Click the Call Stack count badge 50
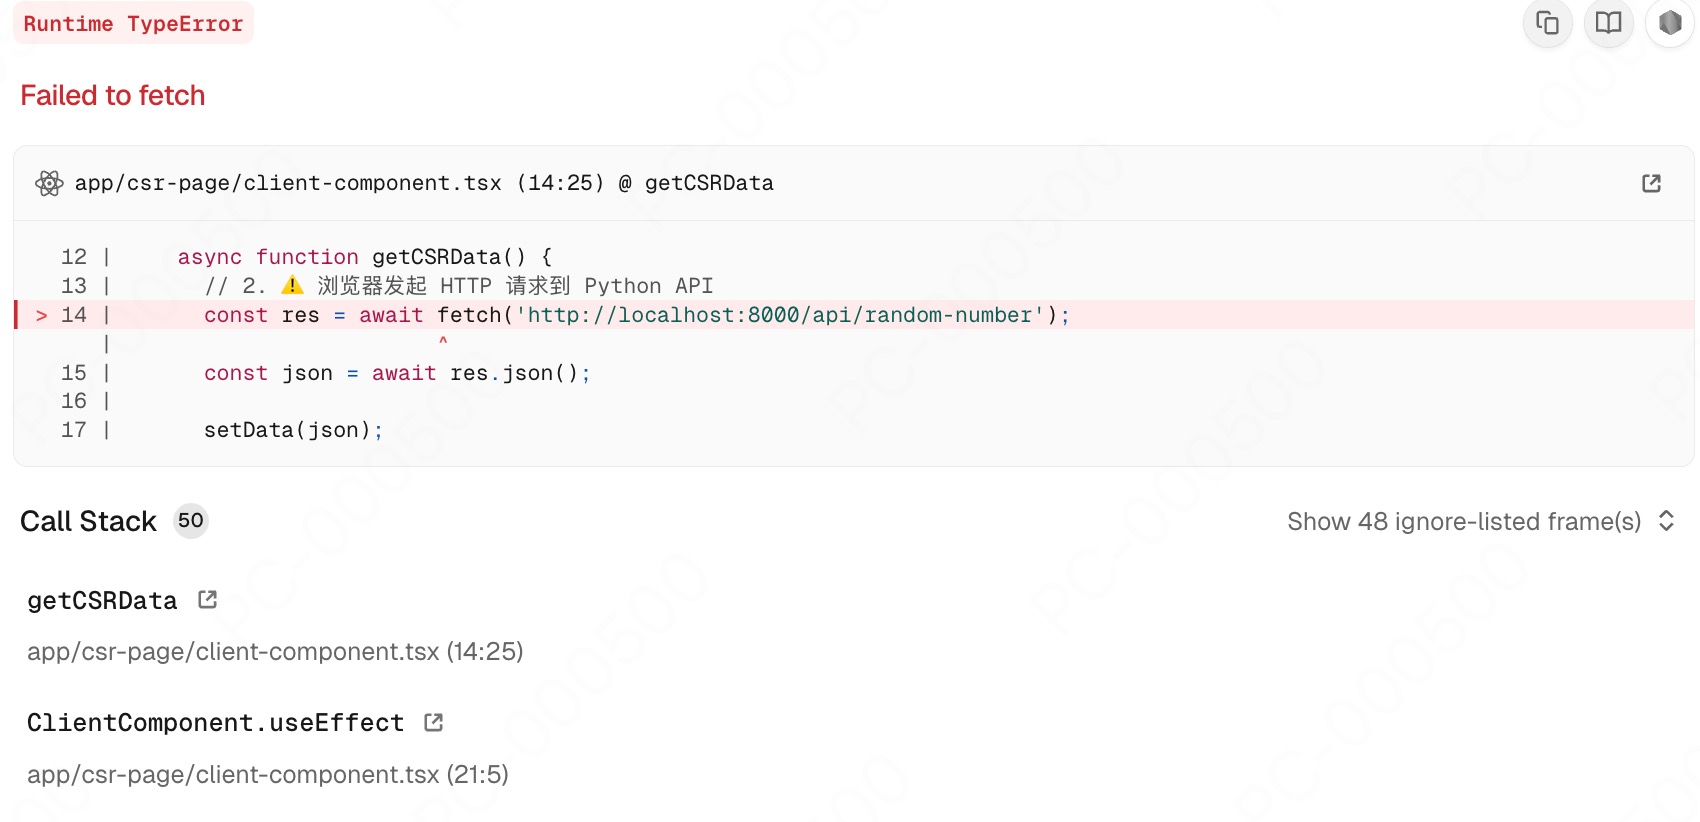Viewport: 1700px width, 822px height. [190, 521]
